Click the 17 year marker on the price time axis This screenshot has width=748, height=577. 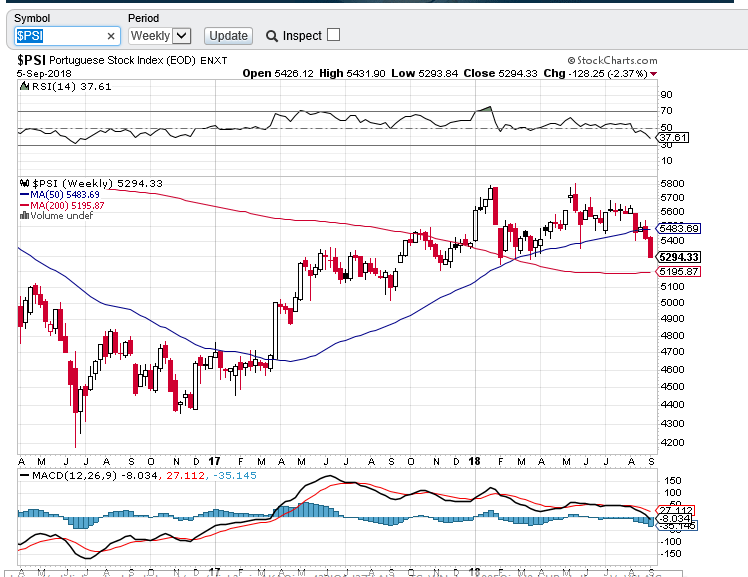tap(215, 461)
